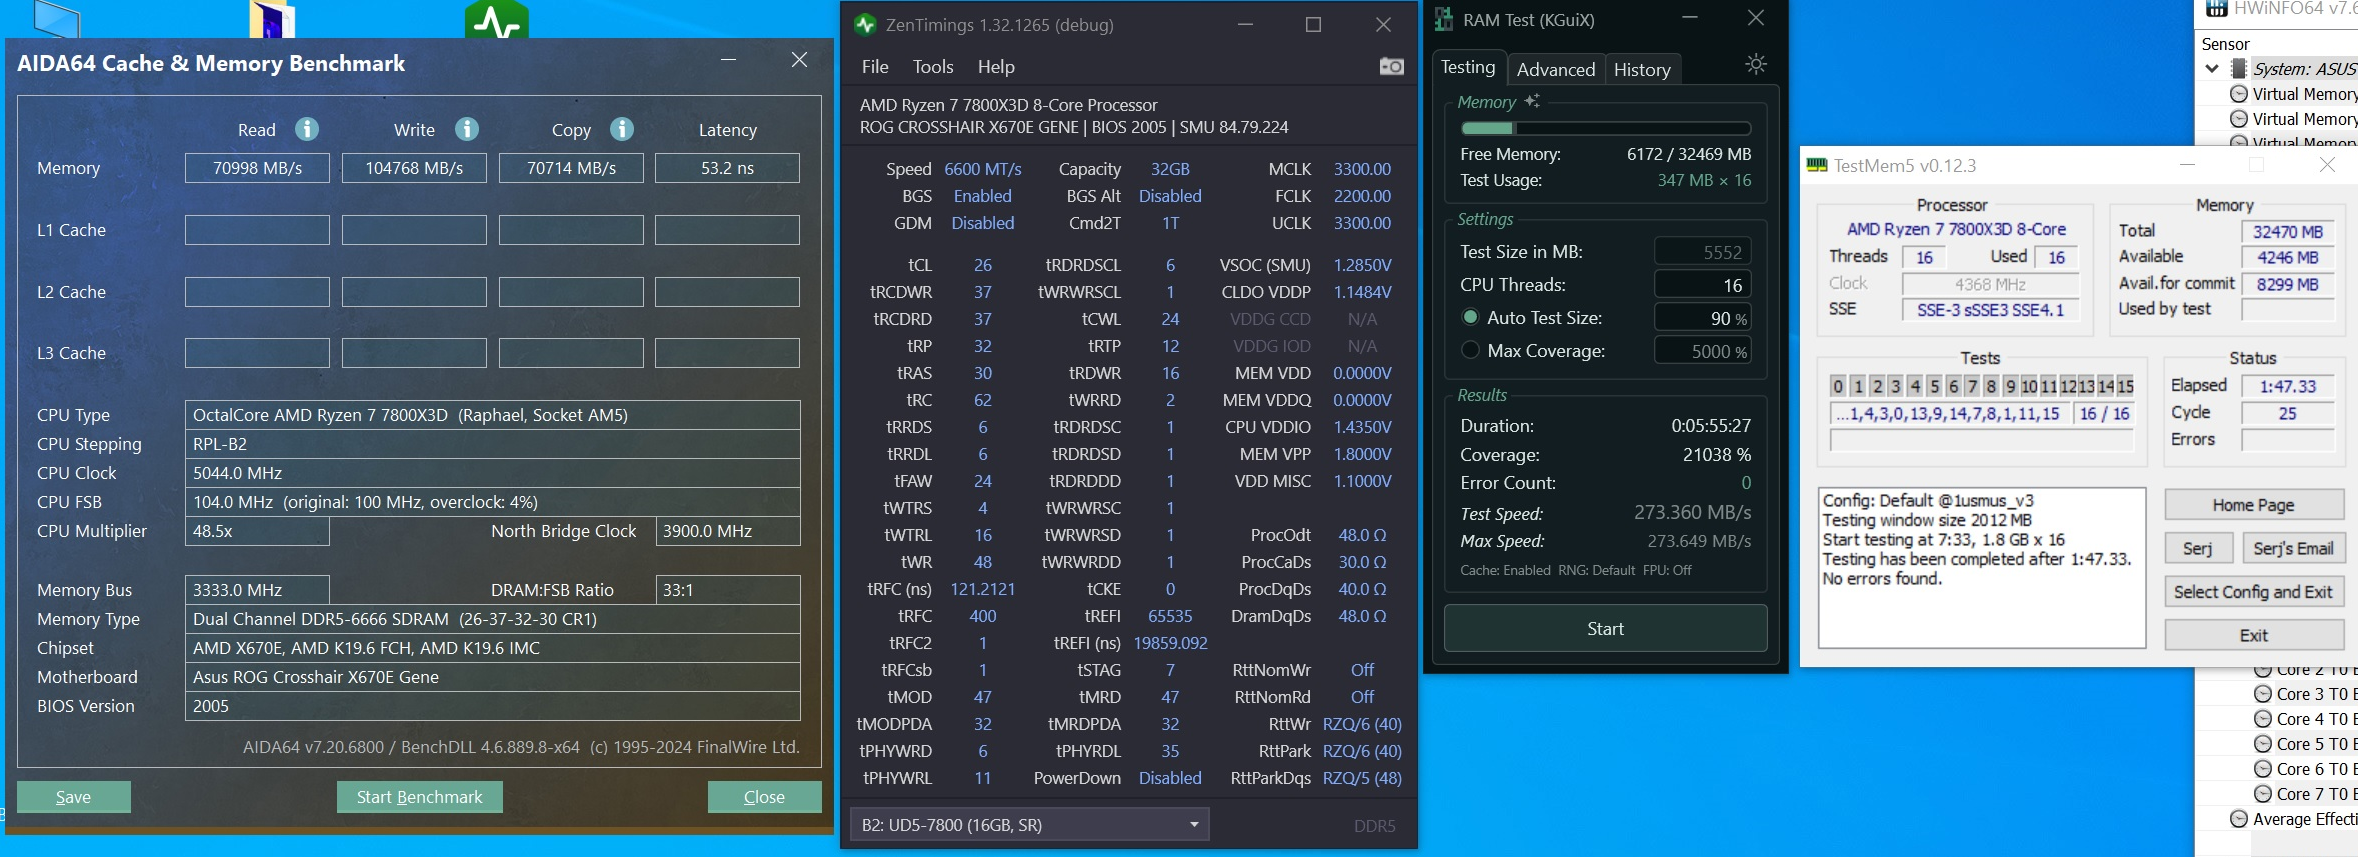Click Save button in AIDA64
The height and width of the screenshot is (857, 2358).
(74, 797)
